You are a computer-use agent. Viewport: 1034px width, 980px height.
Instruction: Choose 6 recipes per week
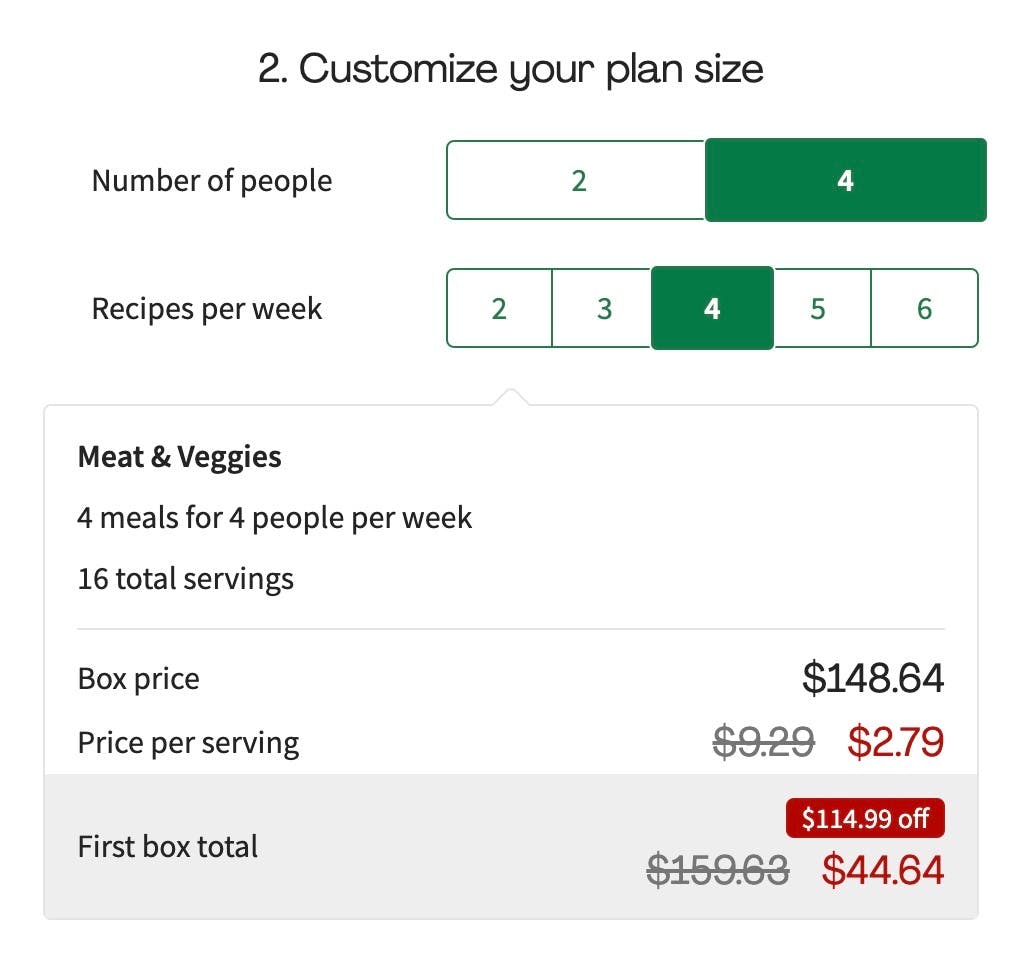point(924,308)
